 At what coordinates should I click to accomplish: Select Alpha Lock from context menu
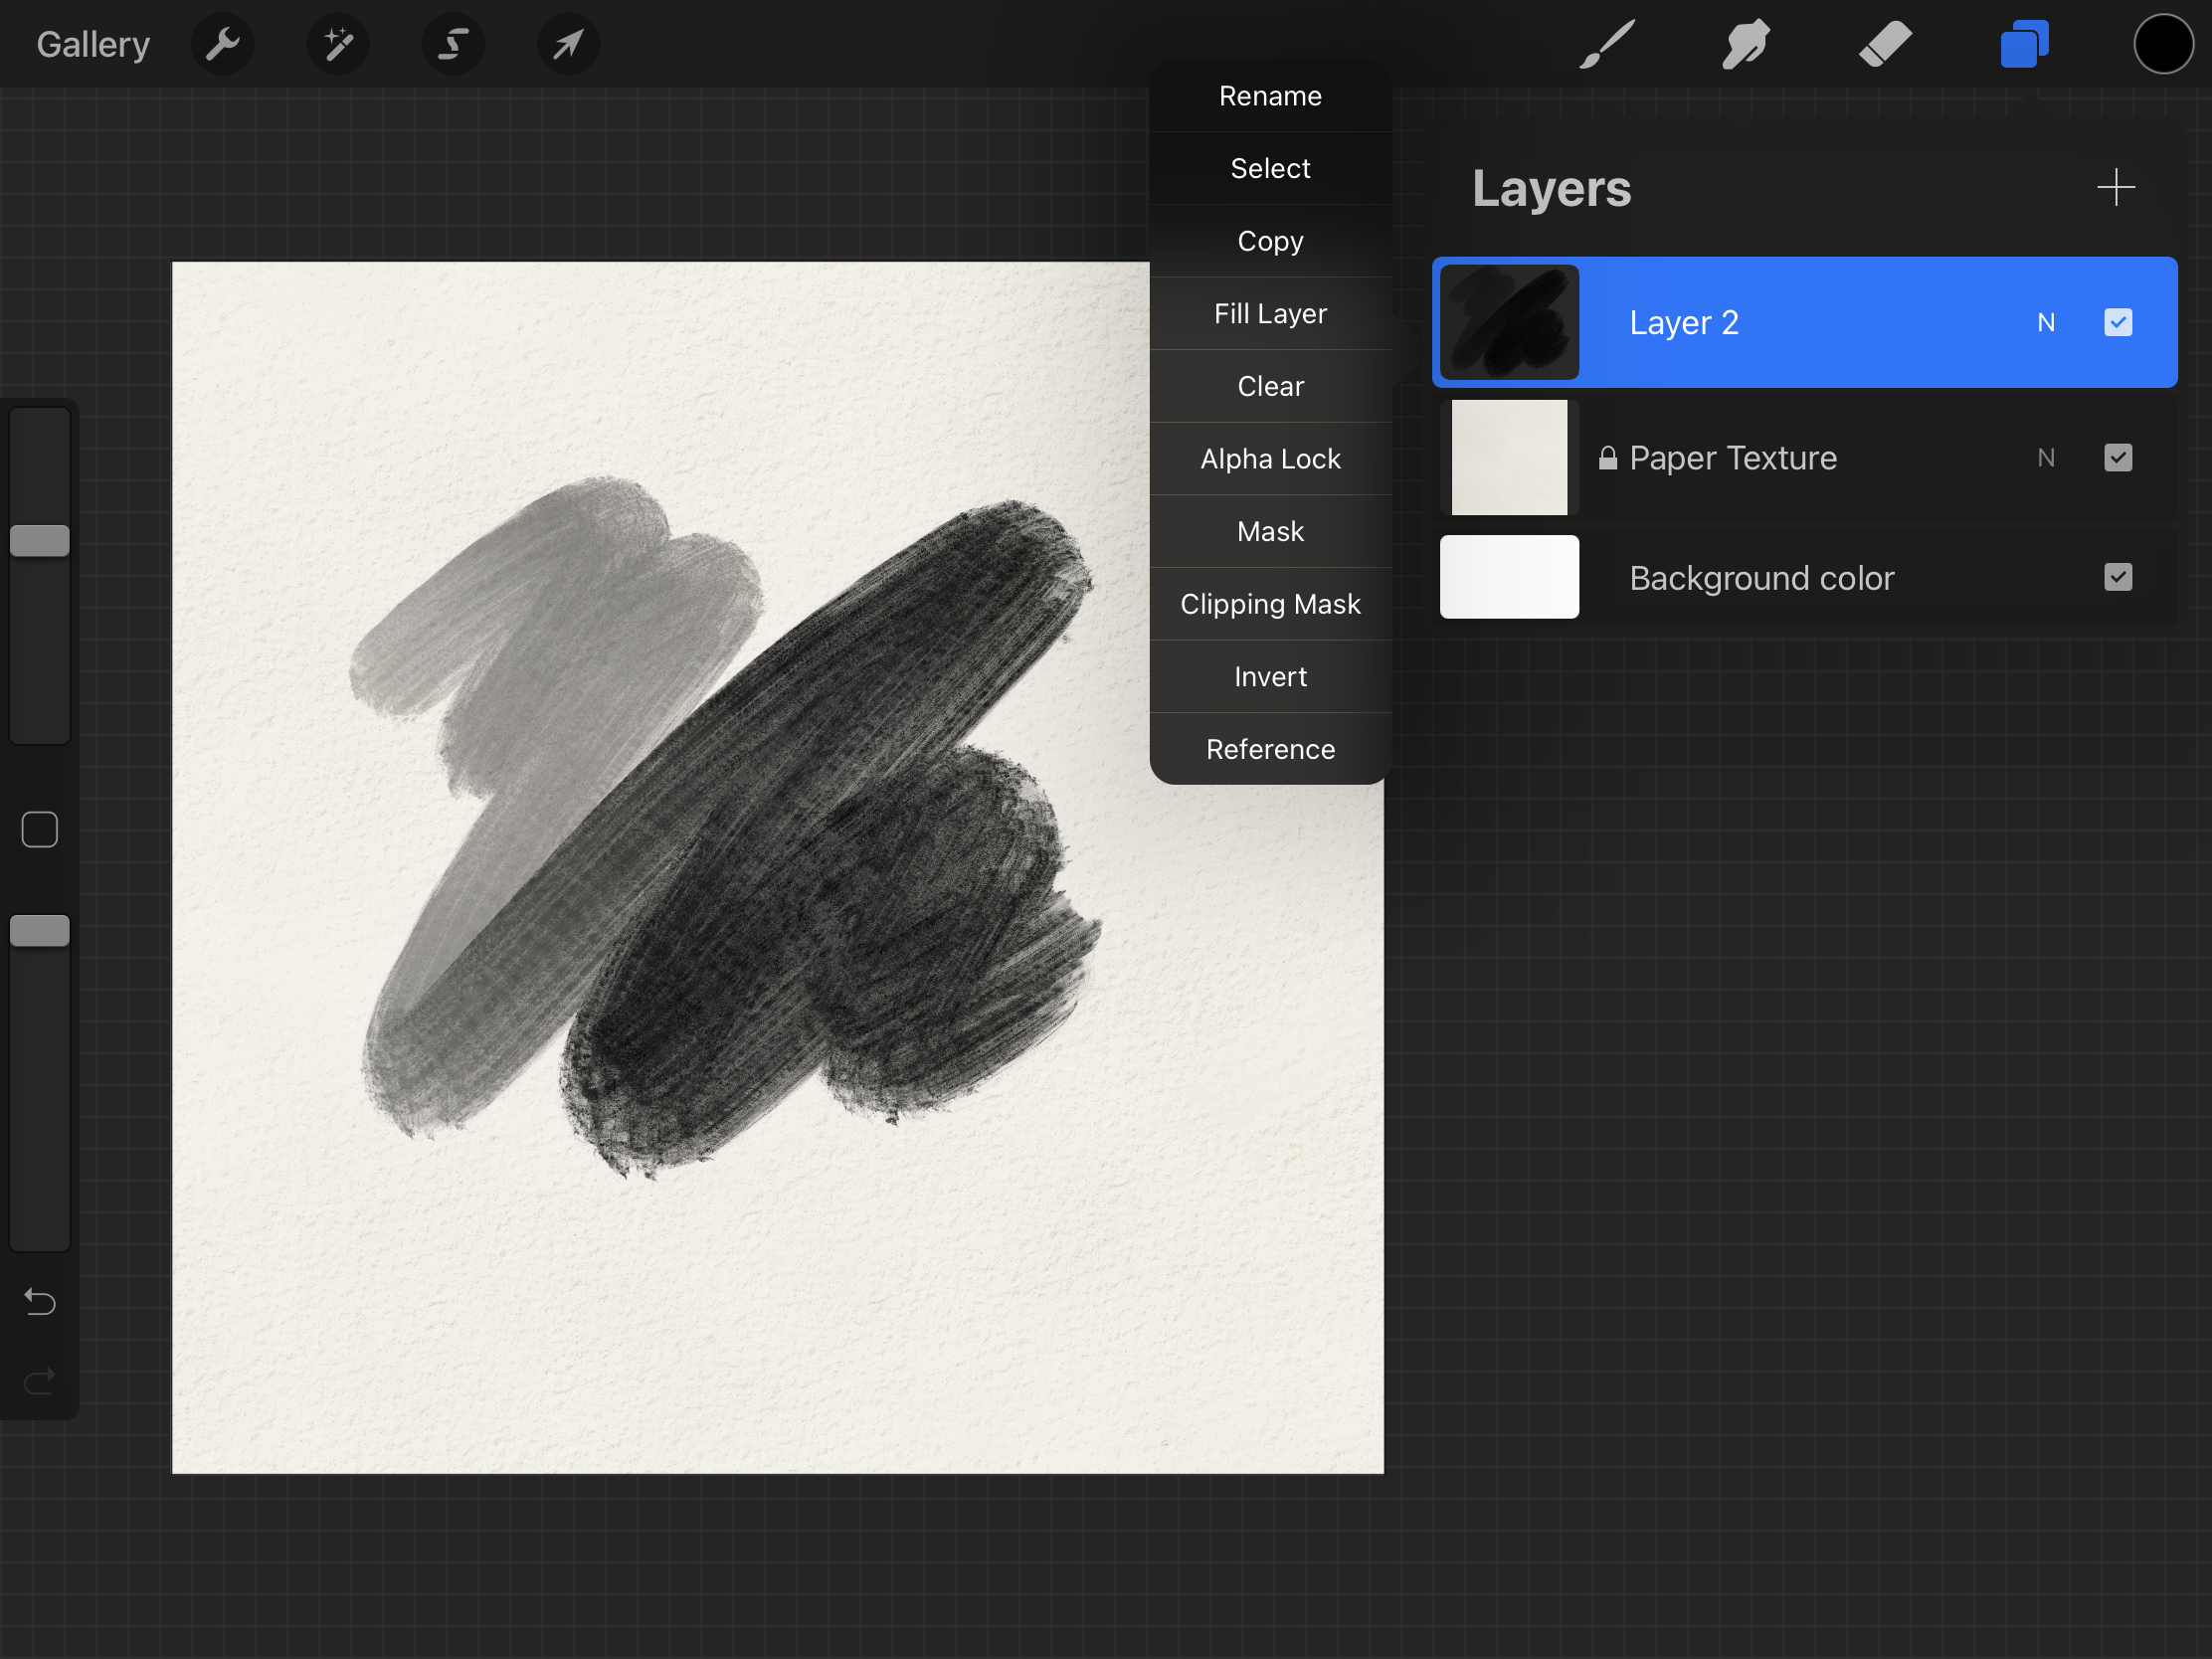click(x=1270, y=457)
